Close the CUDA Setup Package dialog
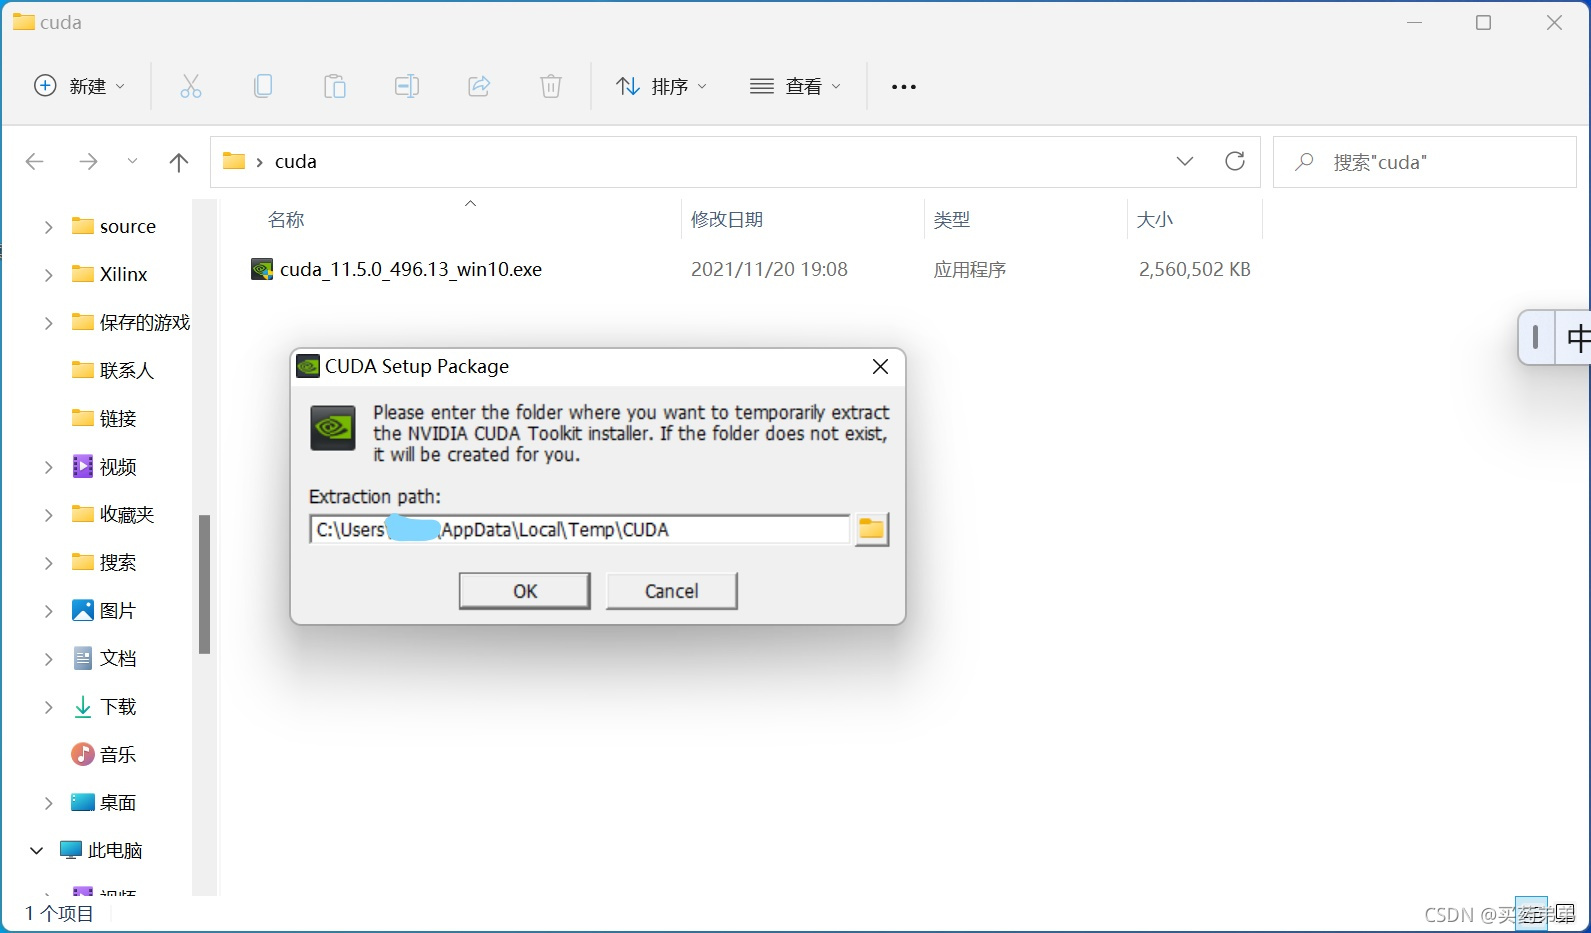Image resolution: width=1591 pixels, height=933 pixels. (x=880, y=367)
